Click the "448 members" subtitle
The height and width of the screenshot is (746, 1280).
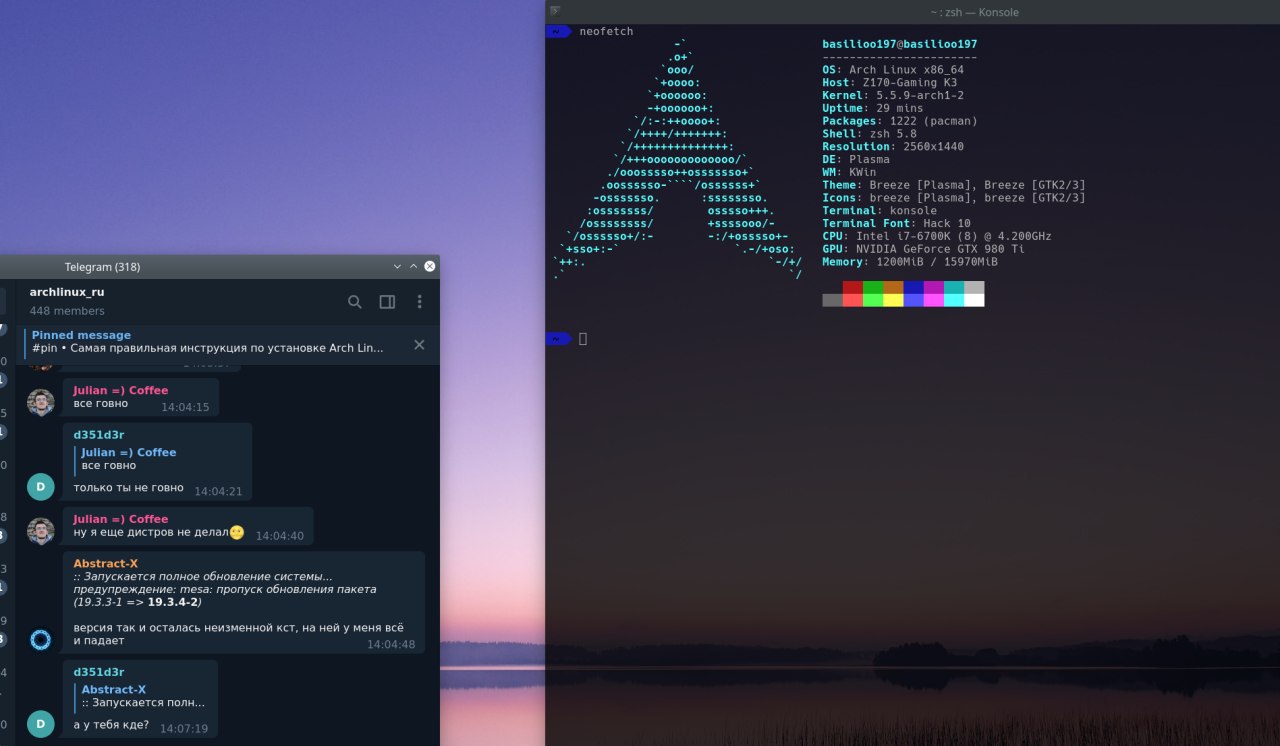coord(67,311)
